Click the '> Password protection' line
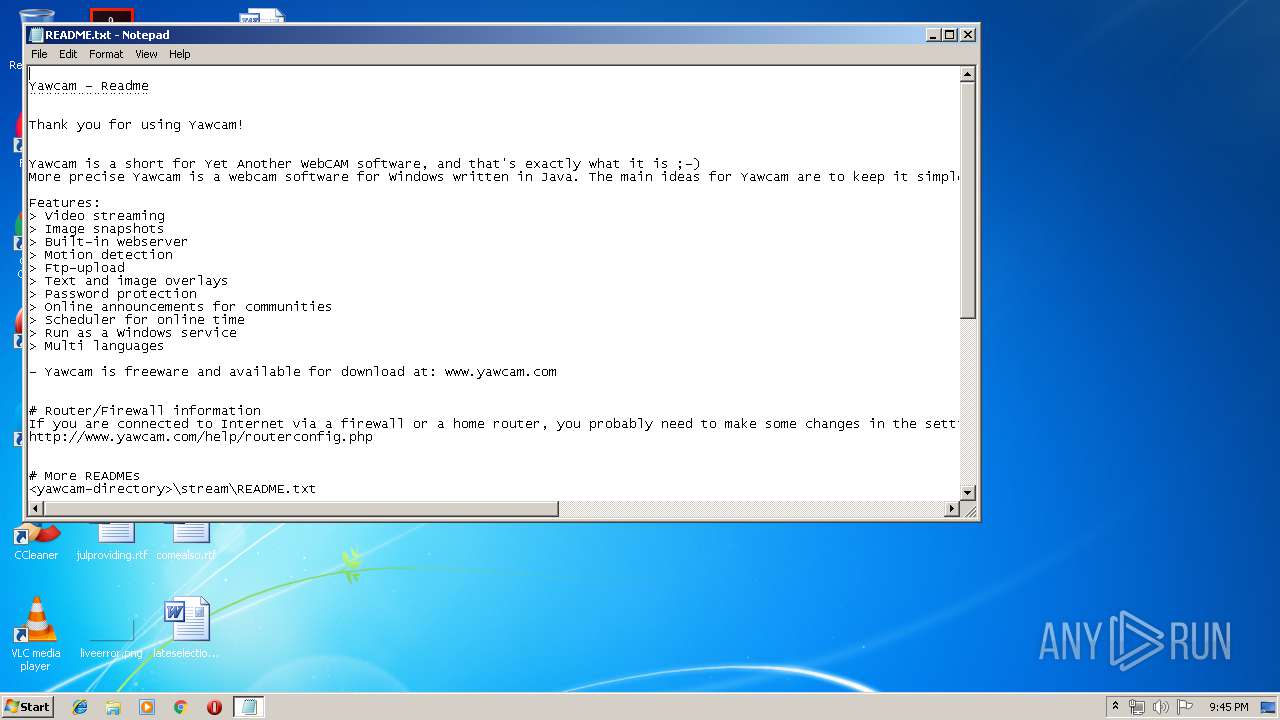Viewport: 1280px width, 720px height. 113,294
